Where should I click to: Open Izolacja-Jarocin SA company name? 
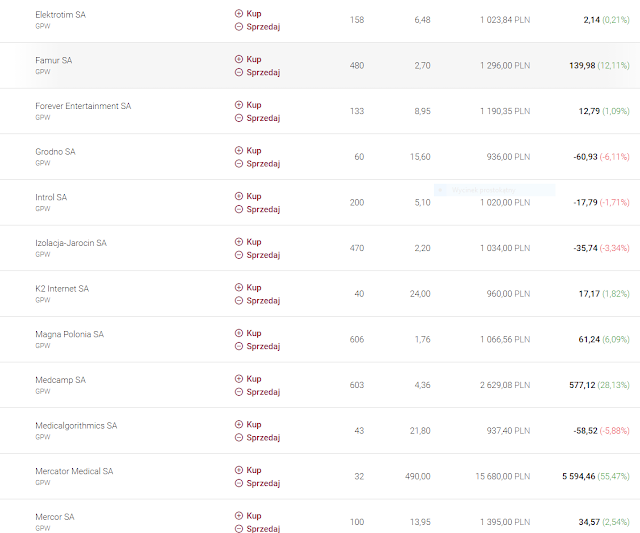point(71,243)
